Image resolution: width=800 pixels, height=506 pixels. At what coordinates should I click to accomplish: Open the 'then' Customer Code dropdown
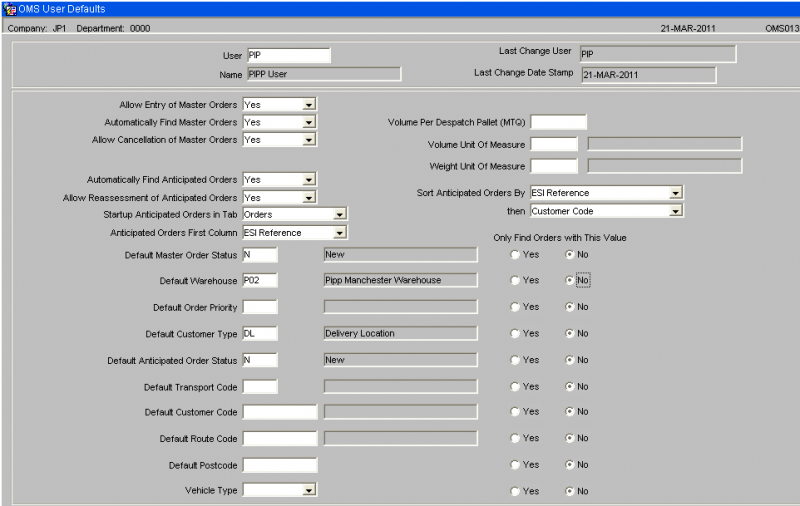click(x=676, y=211)
